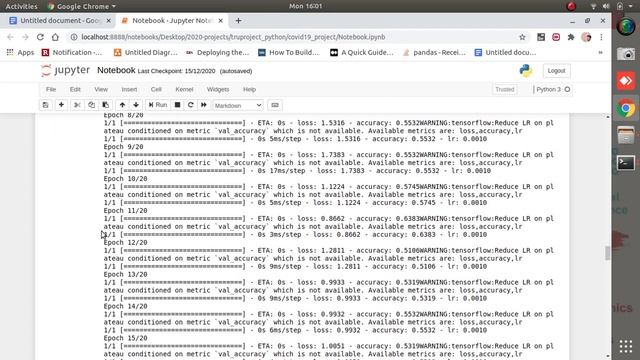The height and width of the screenshot is (360, 640).
Task: Open Chrome extensions puzzle icon
Action: 571,37
